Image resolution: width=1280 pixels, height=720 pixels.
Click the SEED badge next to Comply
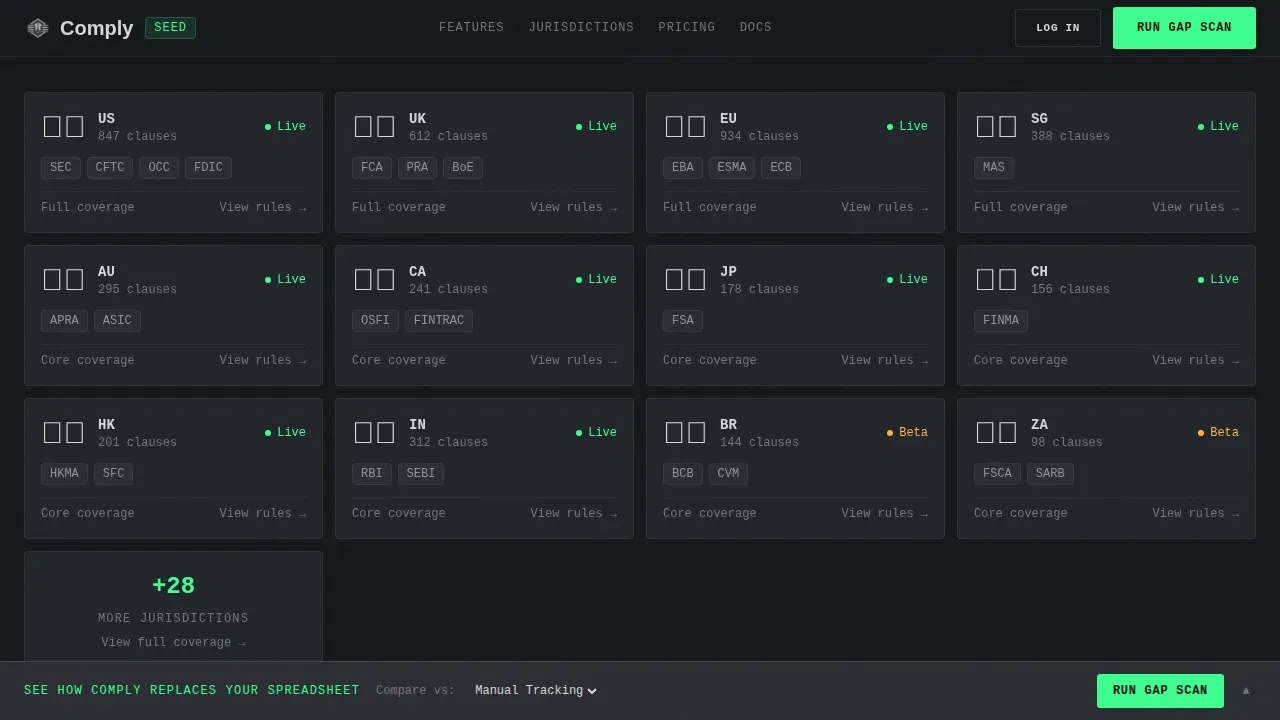(x=170, y=28)
